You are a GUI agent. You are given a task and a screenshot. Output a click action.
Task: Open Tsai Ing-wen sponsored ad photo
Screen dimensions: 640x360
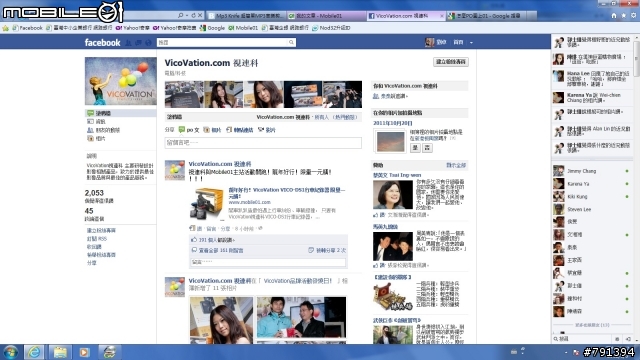[393, 195]
